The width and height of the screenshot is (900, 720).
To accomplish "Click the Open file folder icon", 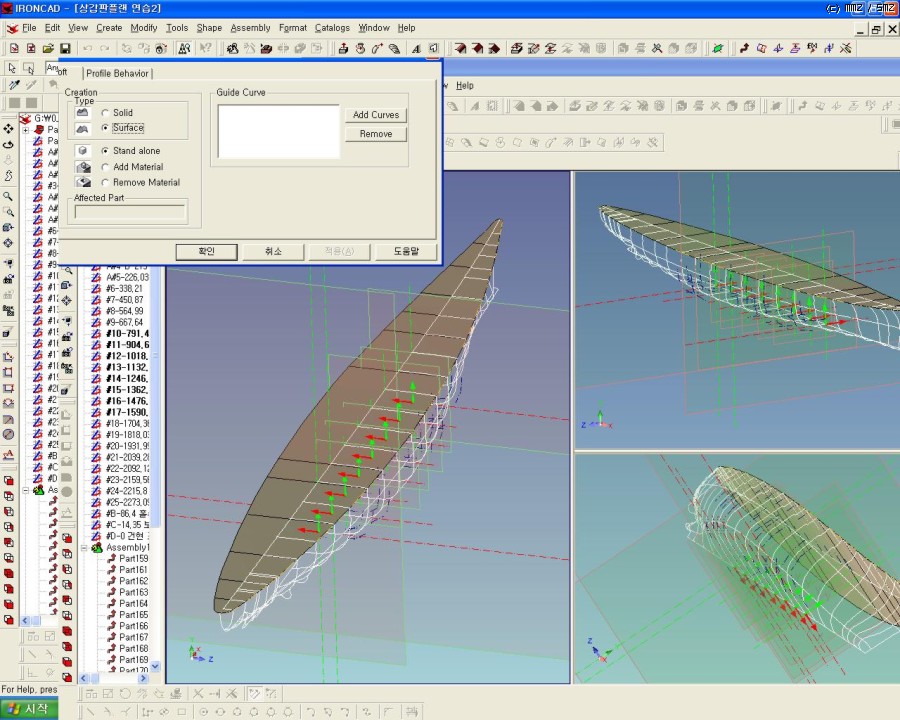I will tap(48, 48).
